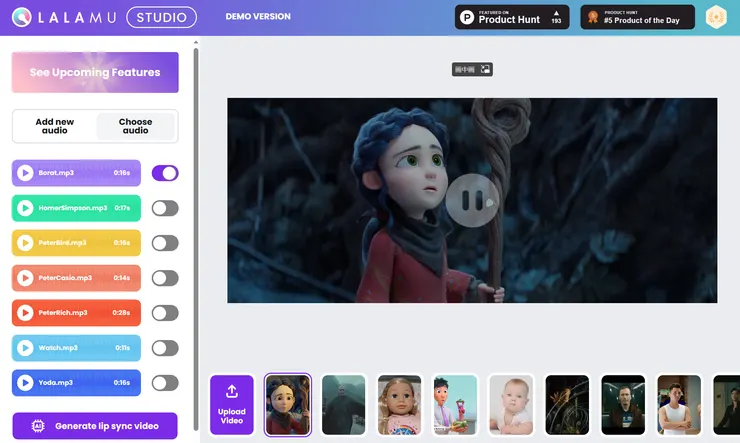Enable the PeterCasio.mp3 toggle
The width and height of the screenshot is (740, 443).
(165, 278)
